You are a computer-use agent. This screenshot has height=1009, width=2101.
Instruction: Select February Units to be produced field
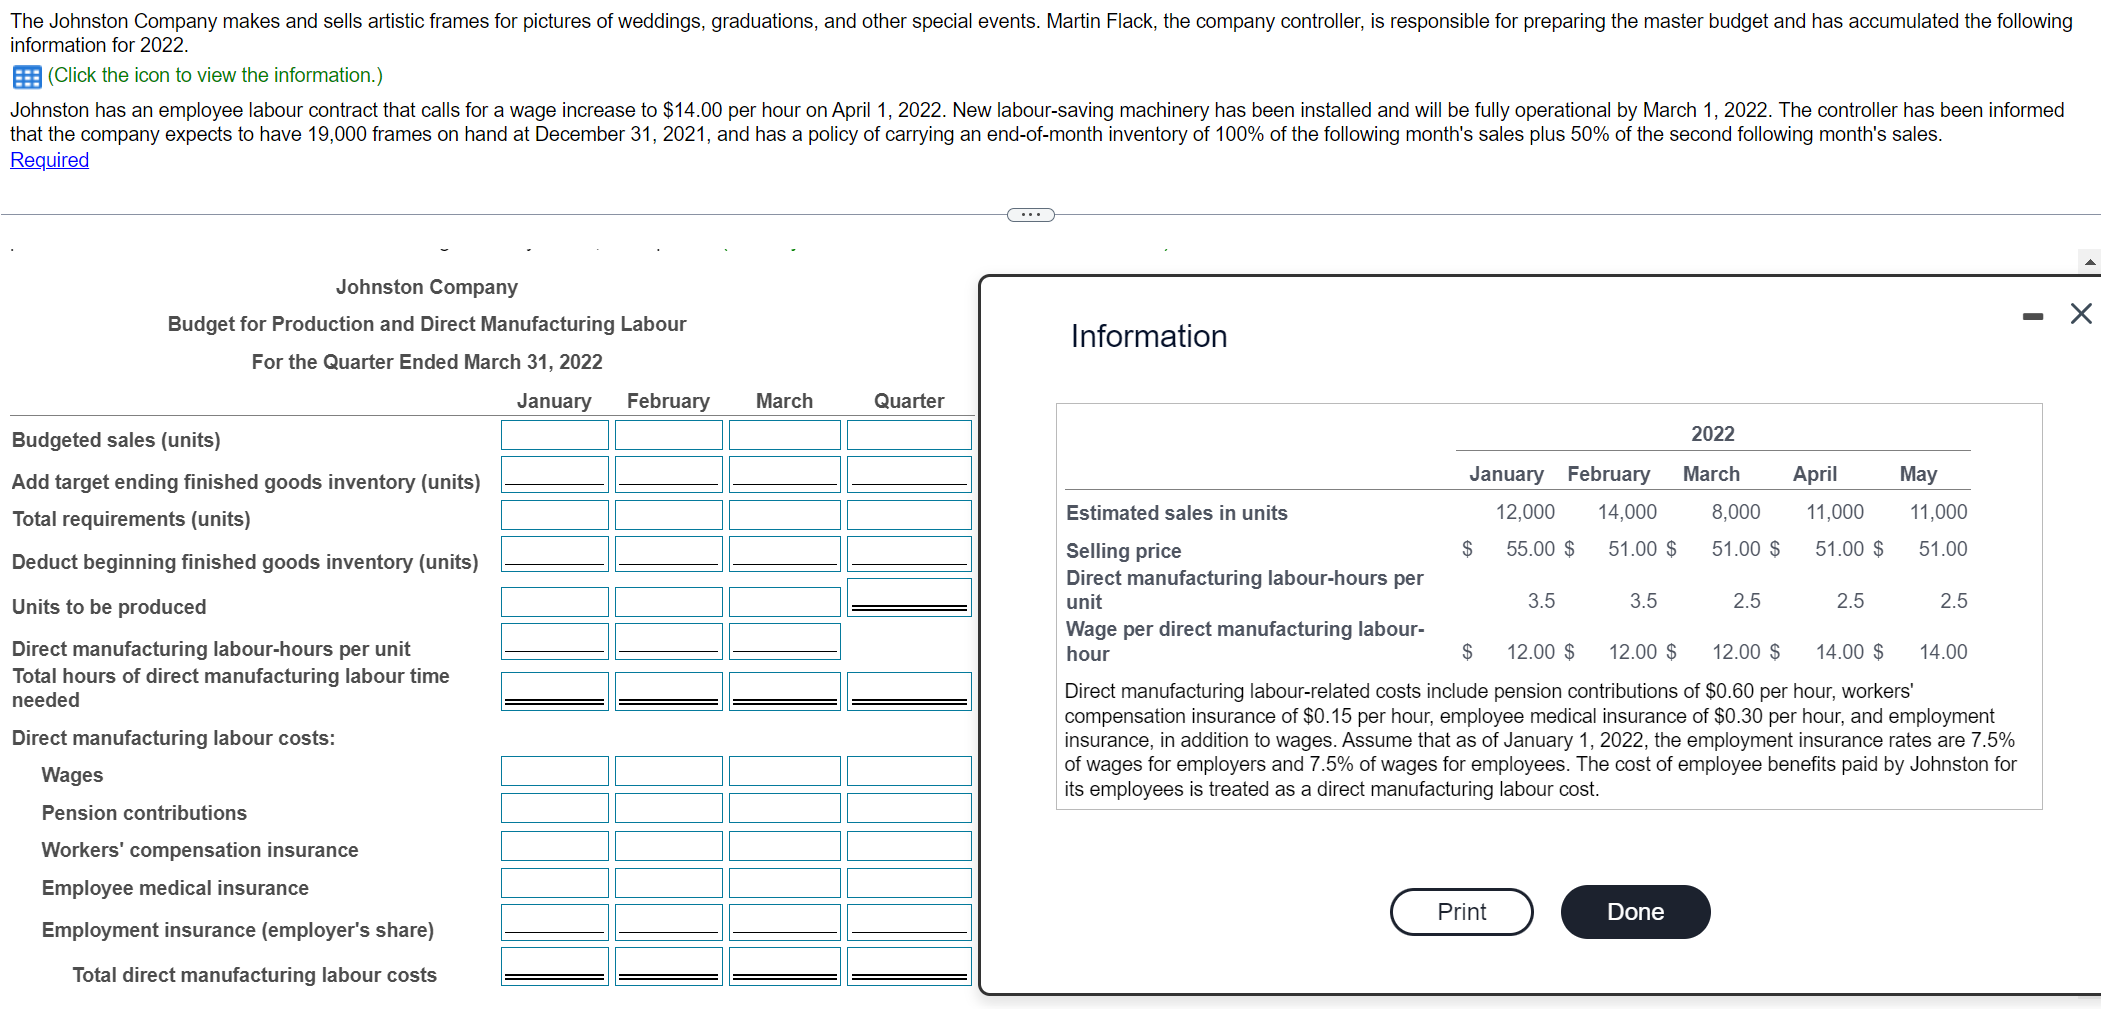[x=669, y=602]
